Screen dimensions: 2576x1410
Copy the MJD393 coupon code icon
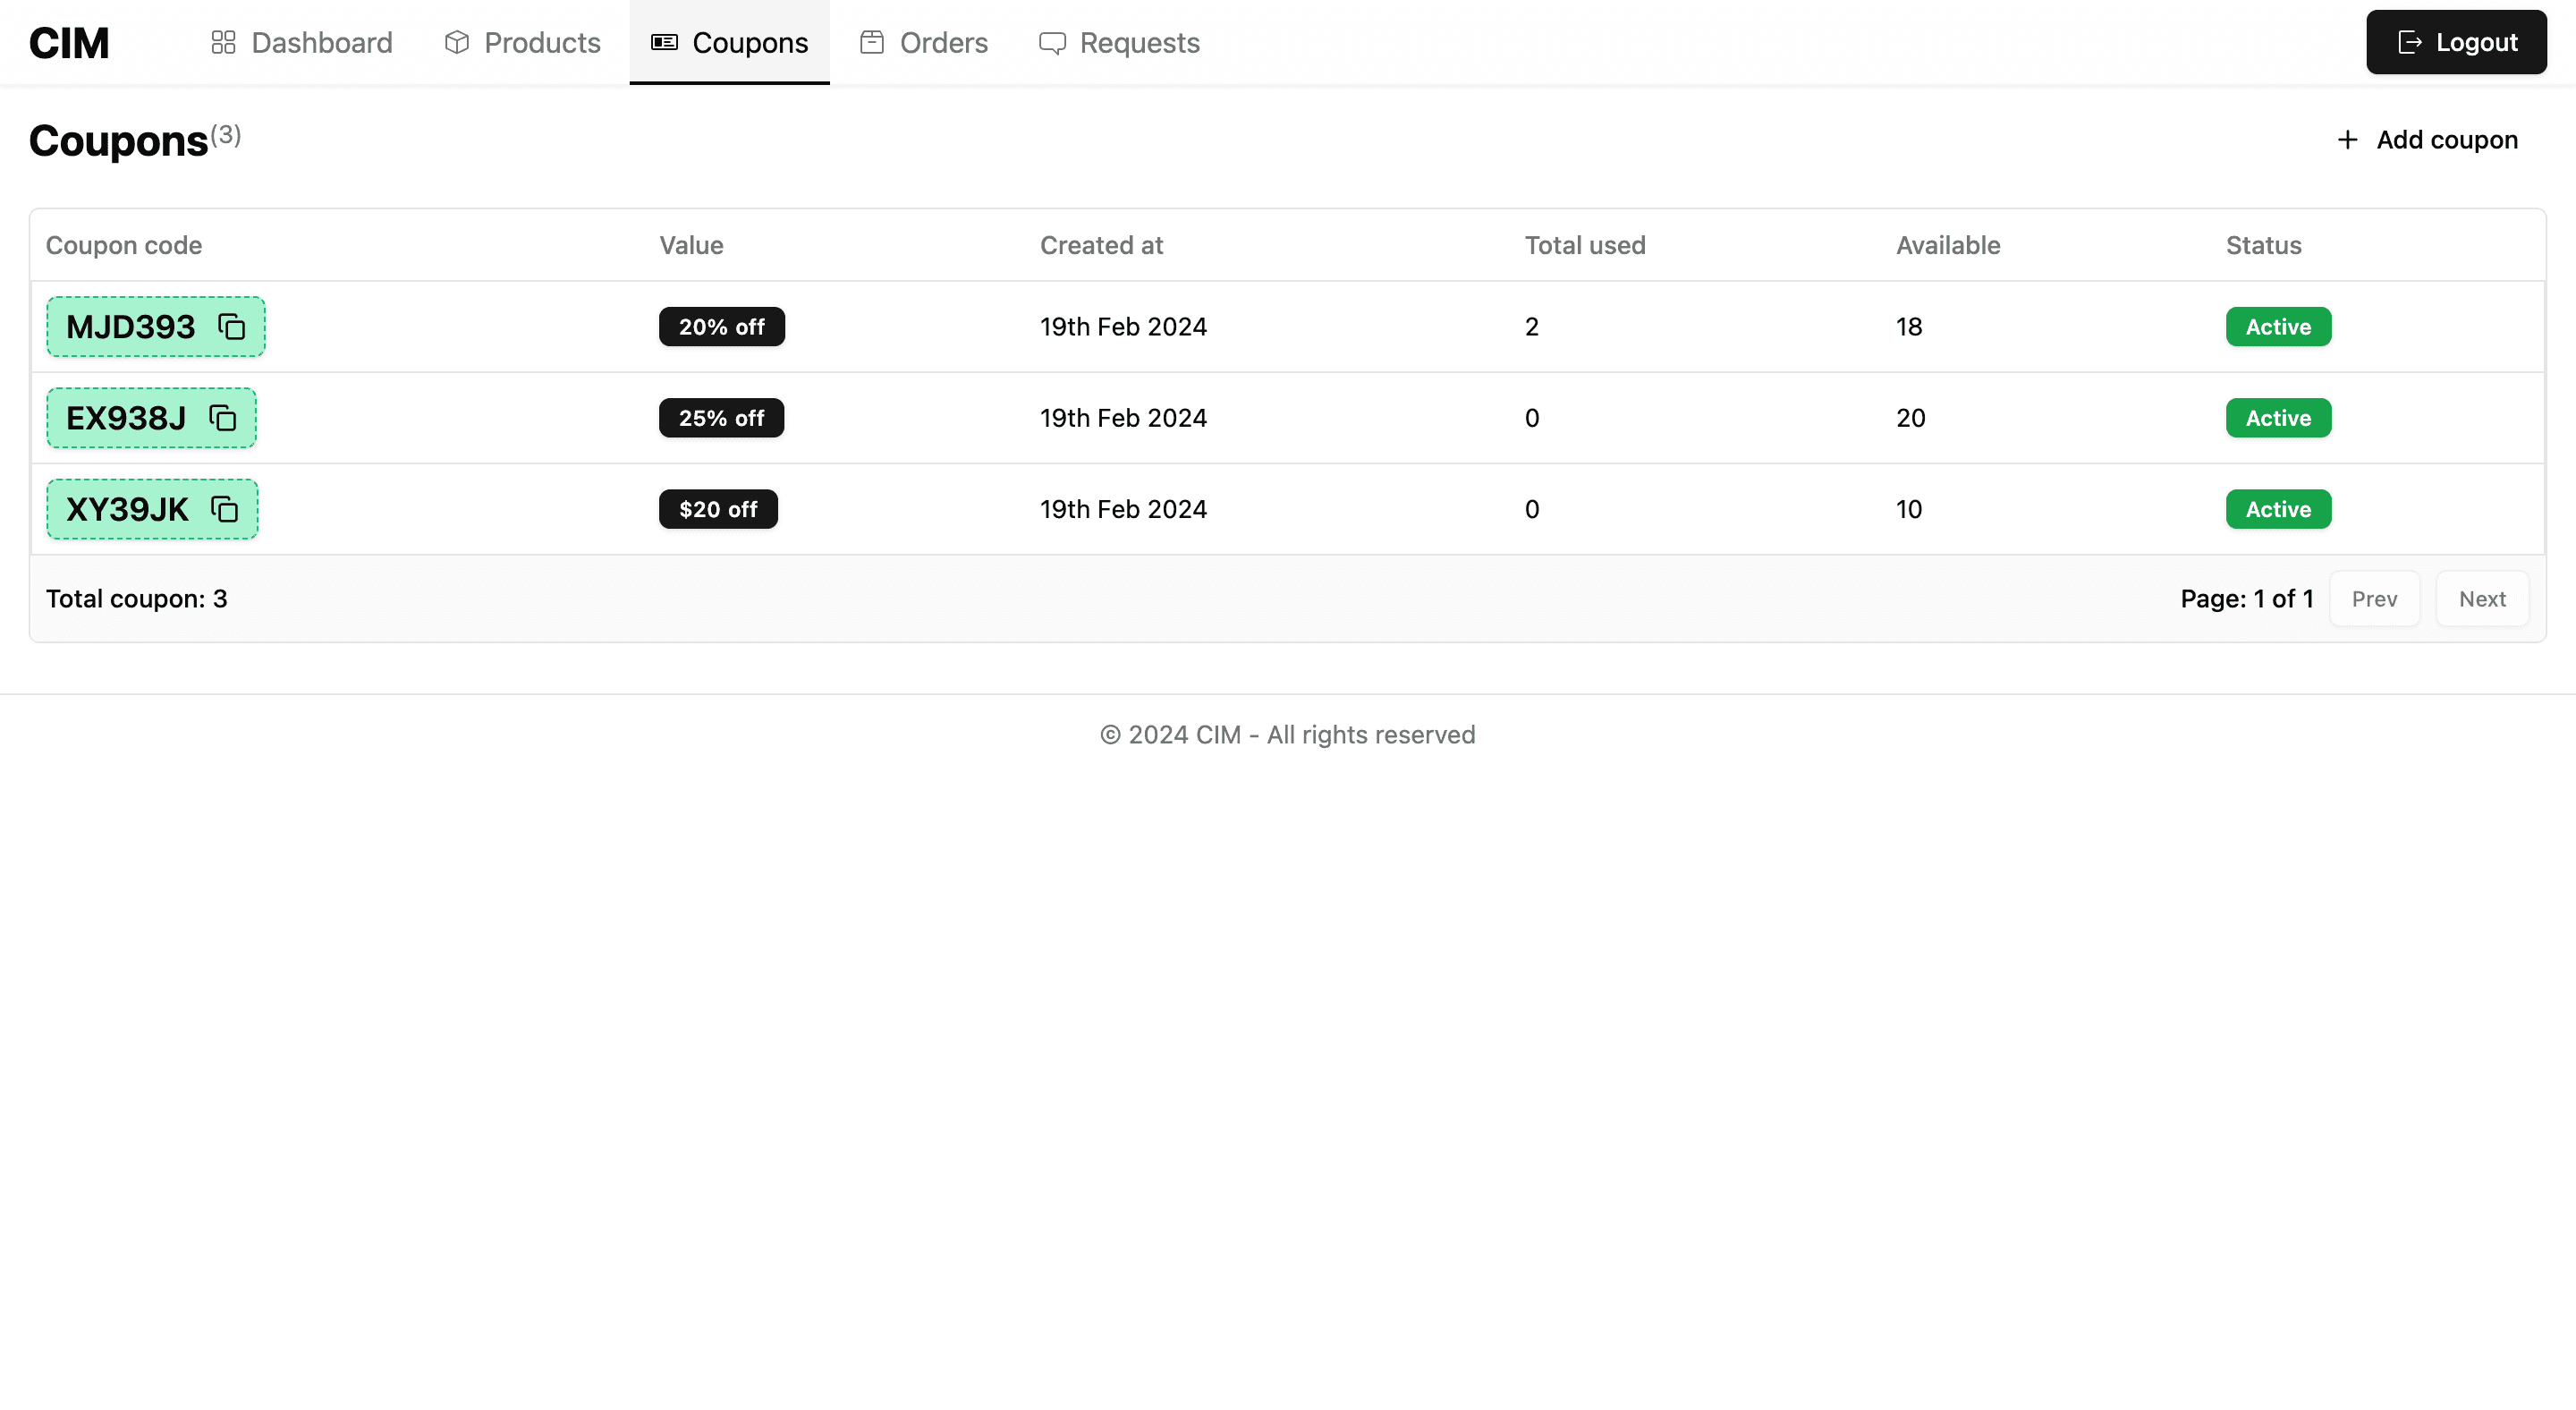click(x=232, y=327)
